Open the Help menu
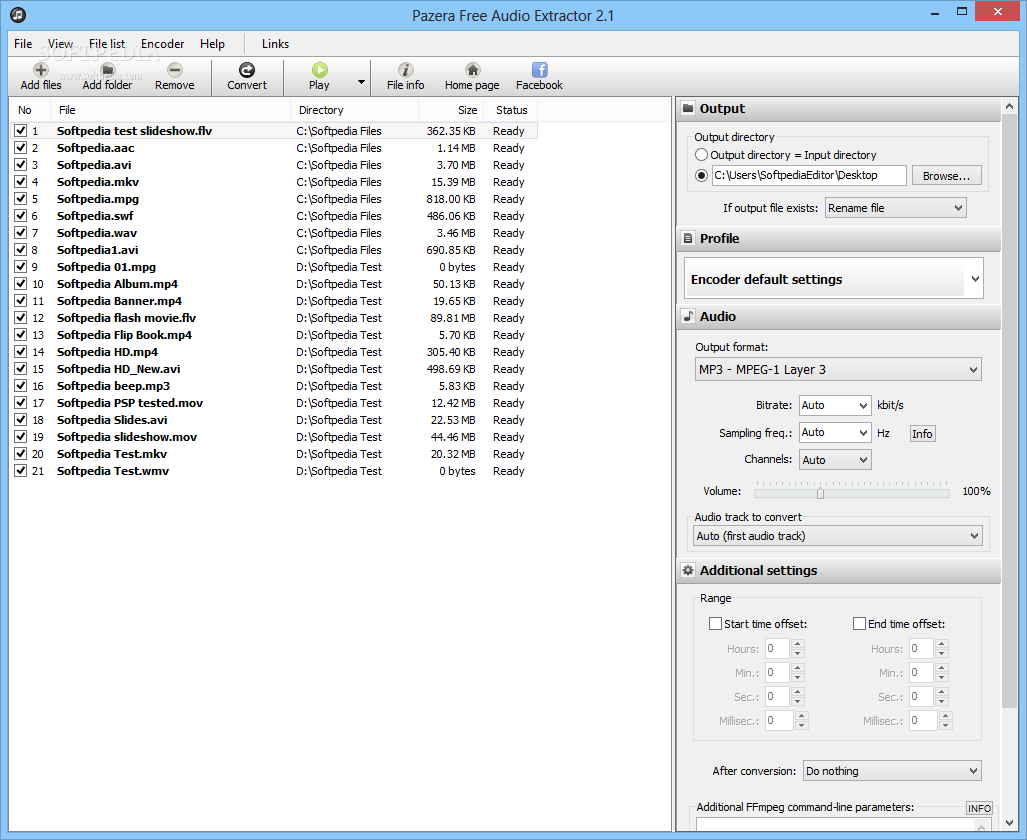 (212, 44)
